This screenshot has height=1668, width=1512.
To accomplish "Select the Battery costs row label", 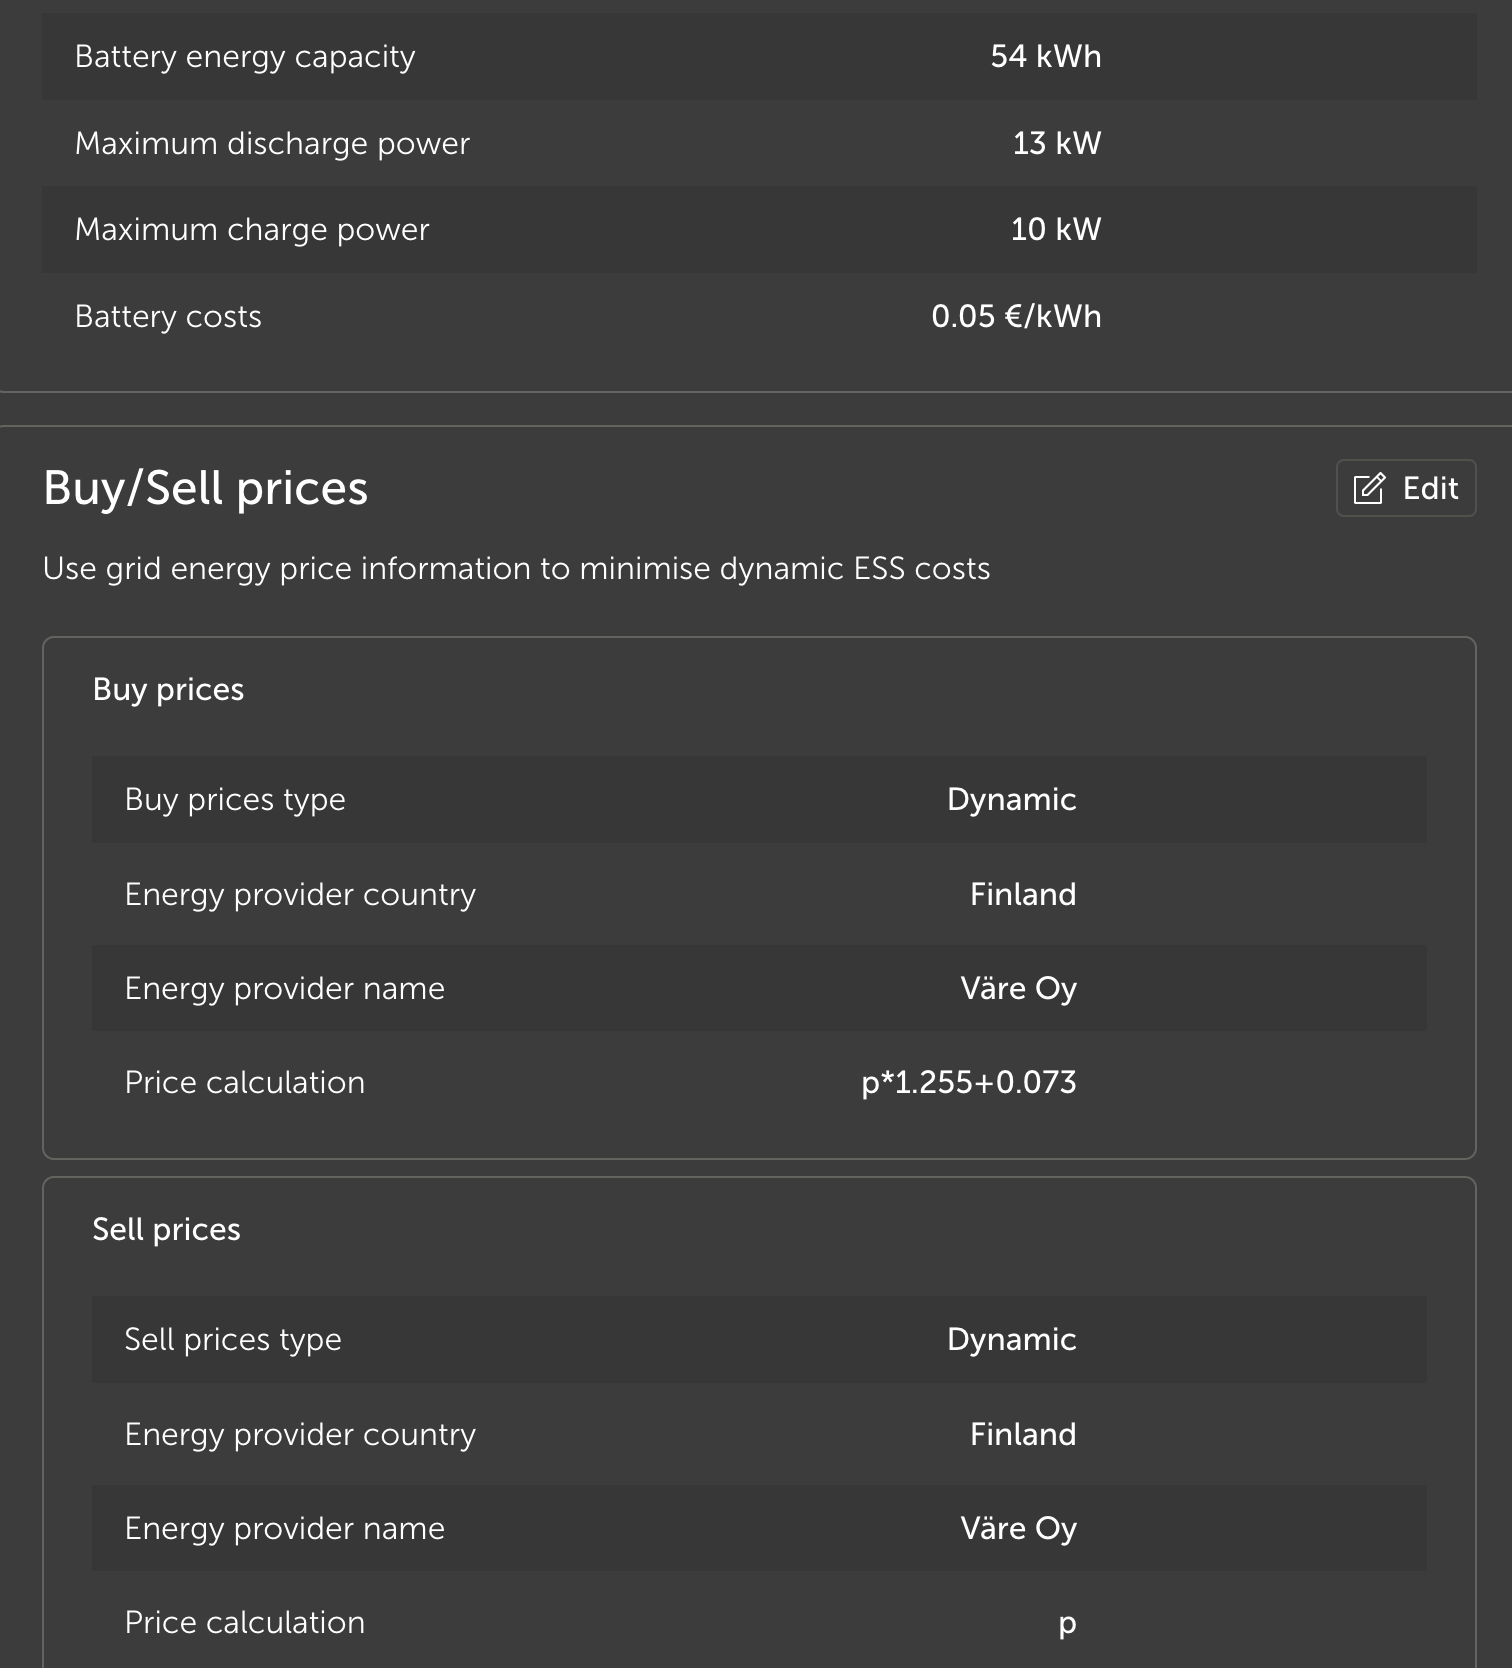I will (x=168, y=317).
